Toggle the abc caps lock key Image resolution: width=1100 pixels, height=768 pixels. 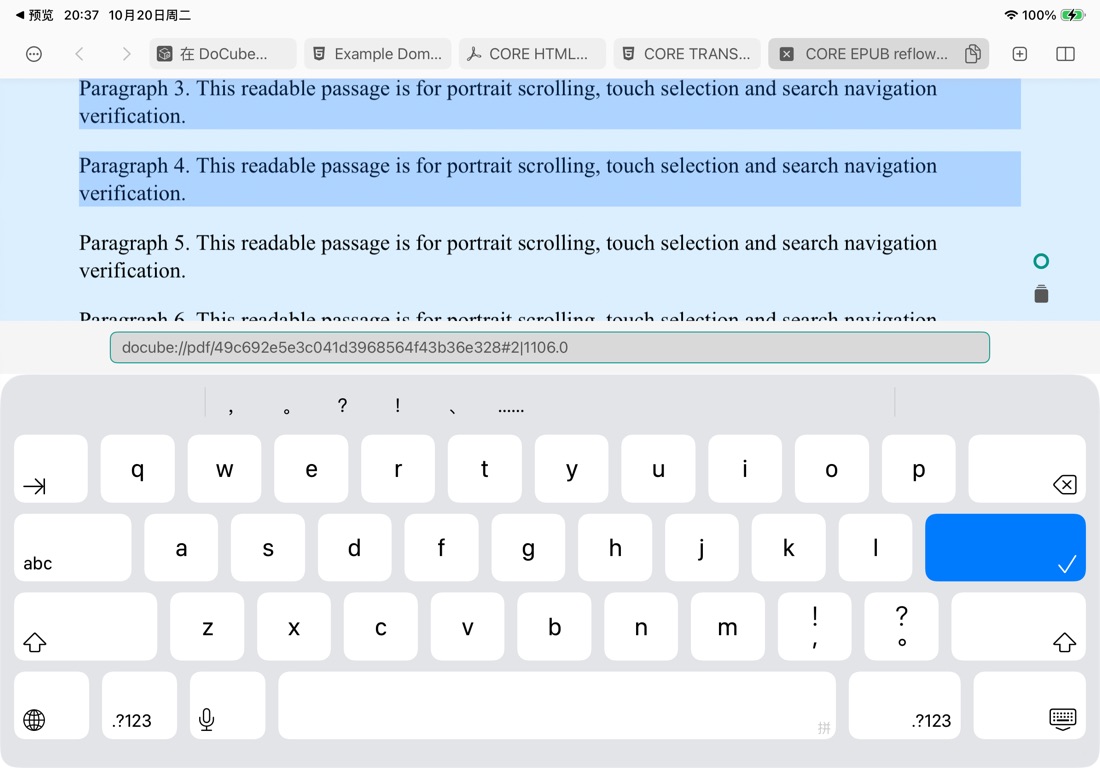[72, 547]
